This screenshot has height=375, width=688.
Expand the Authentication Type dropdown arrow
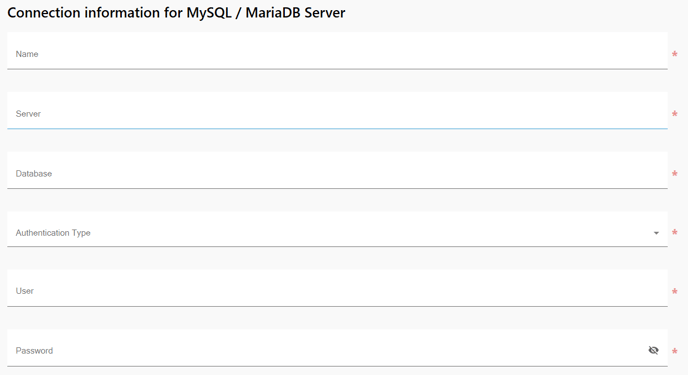(x=656, y=233)
